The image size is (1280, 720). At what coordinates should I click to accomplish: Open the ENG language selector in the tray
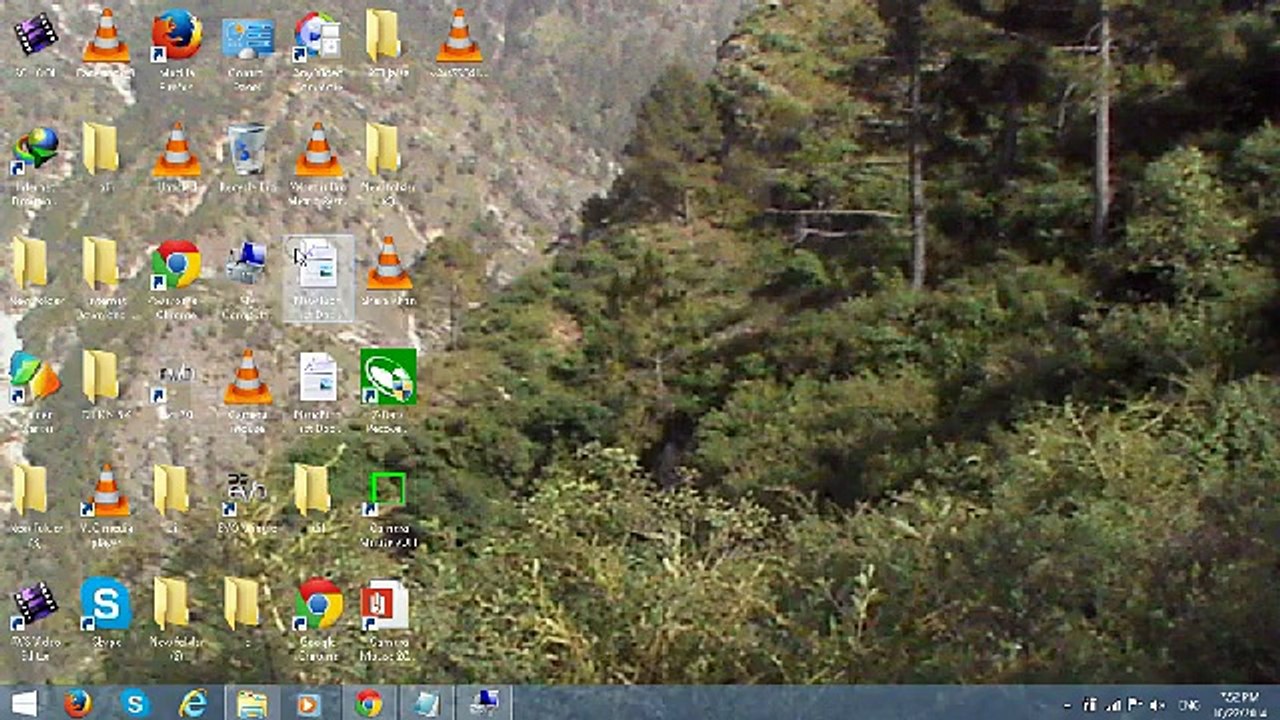coord(1191,704)
